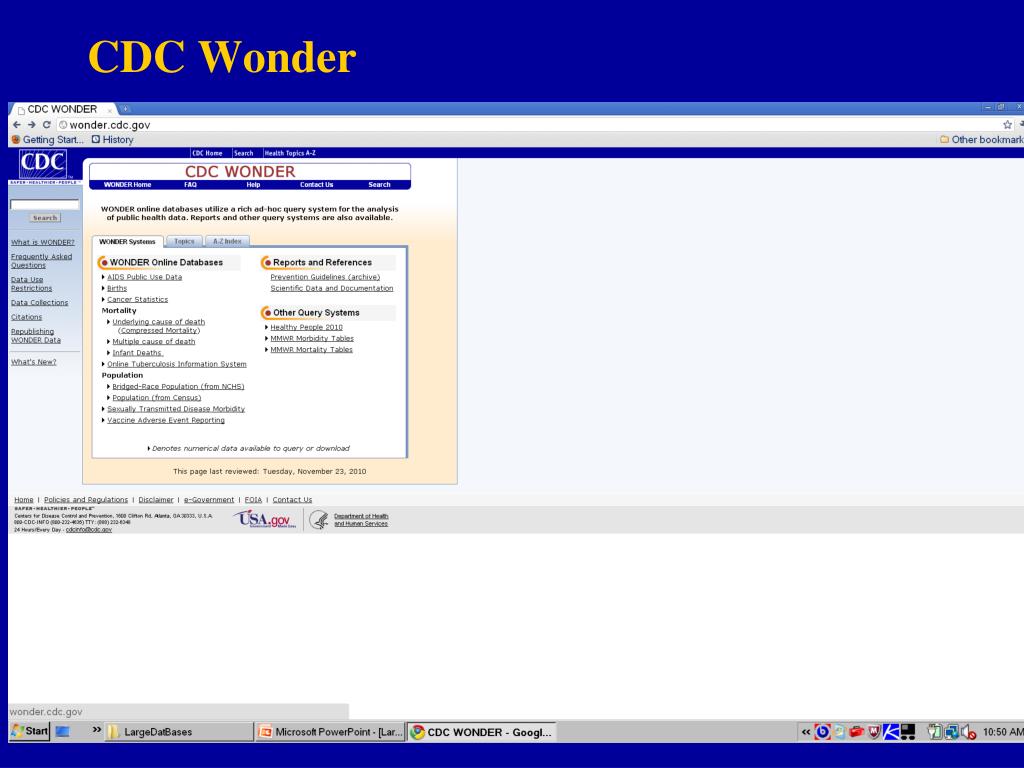Open the FOIA footer link
Viewport: 1024px width, 768px height.
(253, 500)
